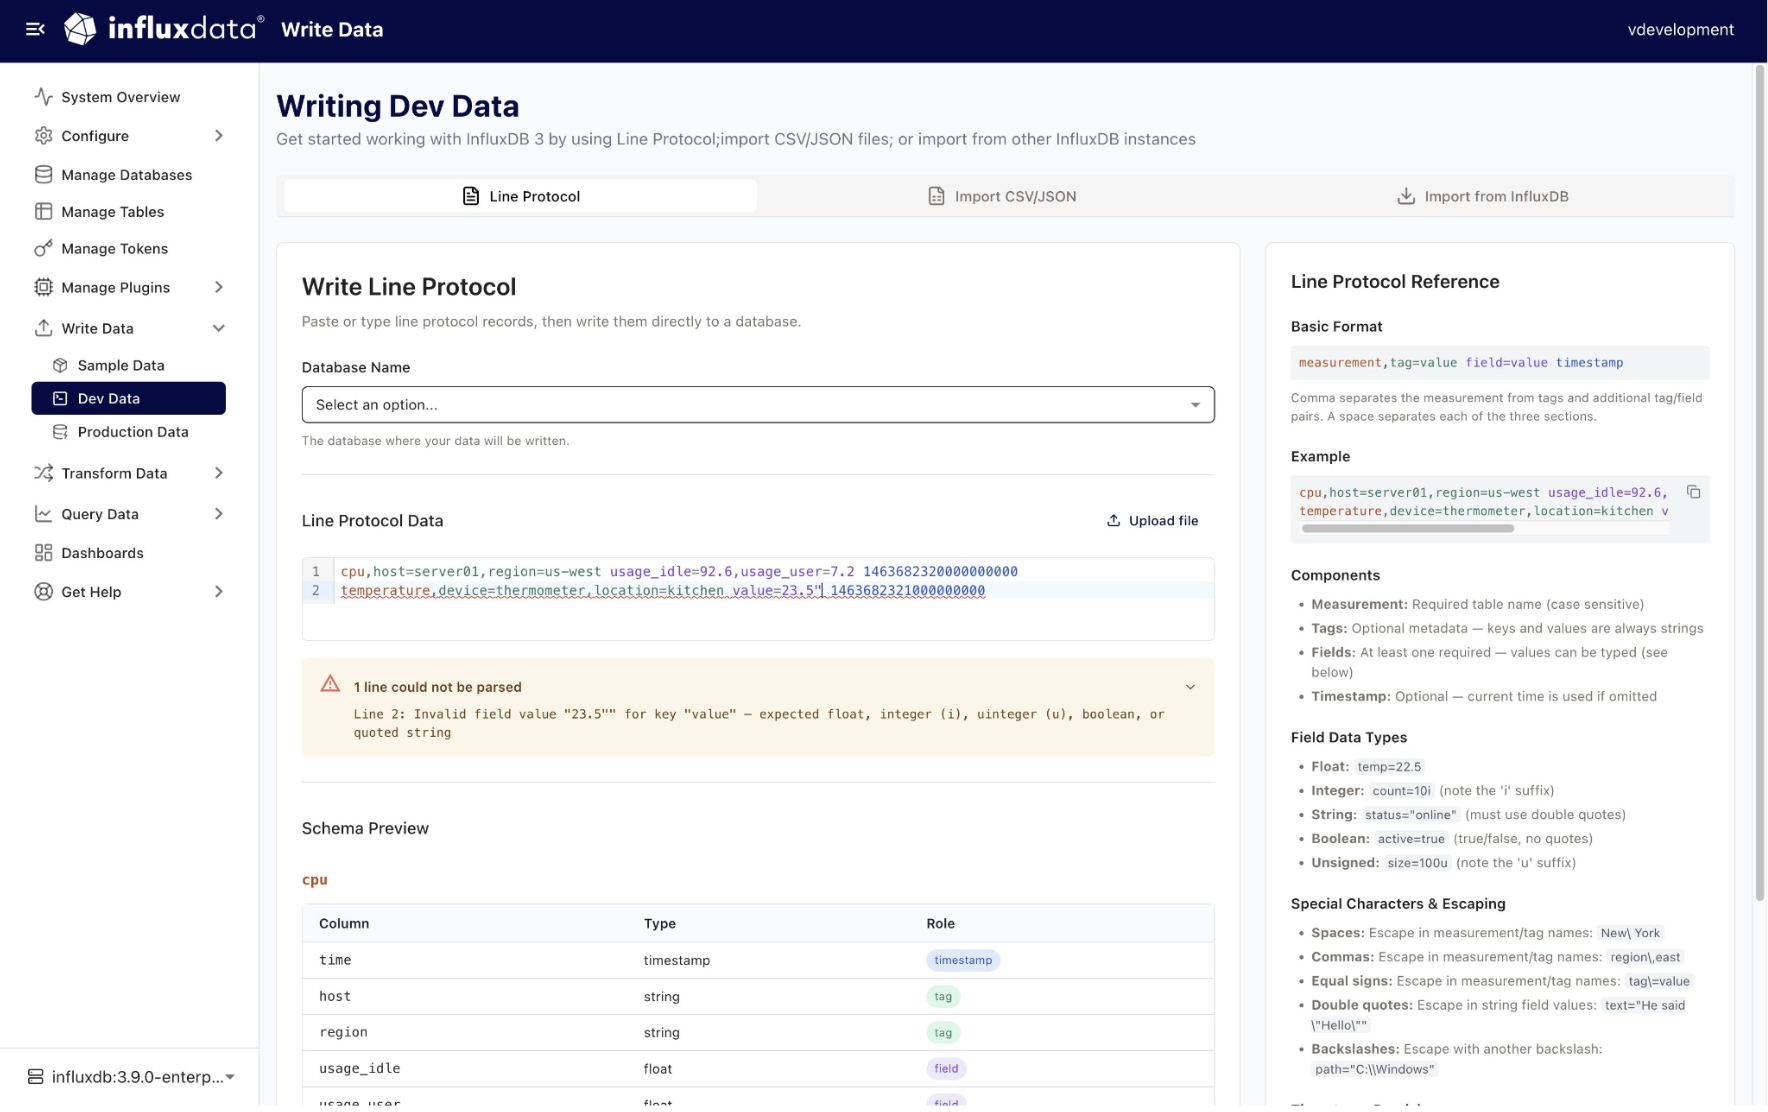
Task: Click the InfluxData logo
Action: point(162,29)
